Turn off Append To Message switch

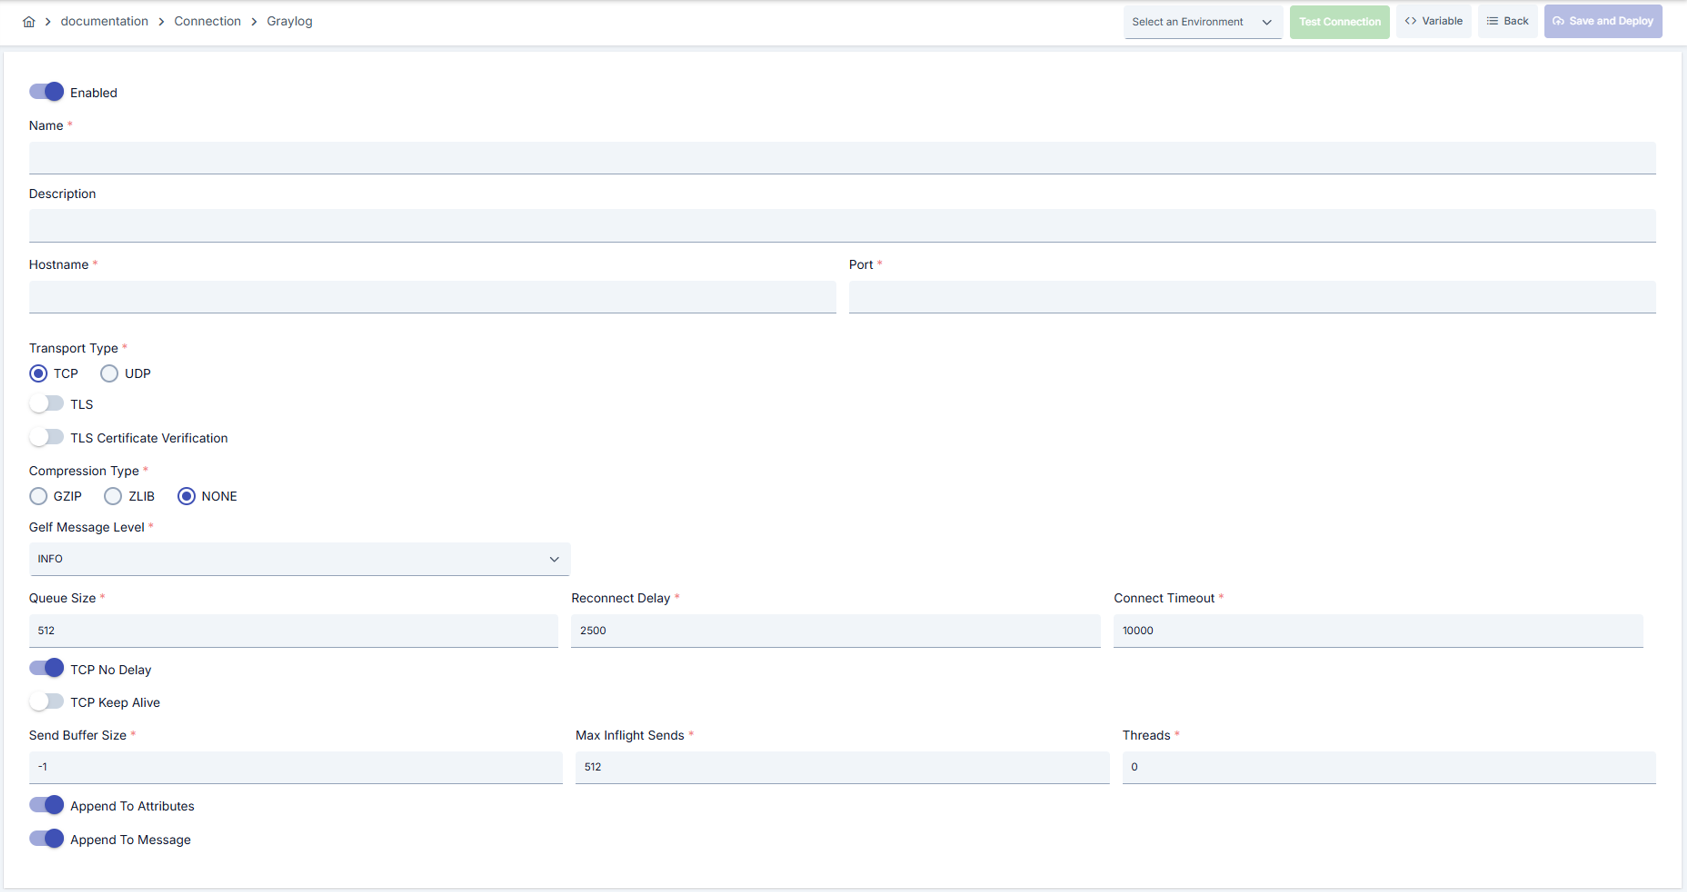click(46, 839)
